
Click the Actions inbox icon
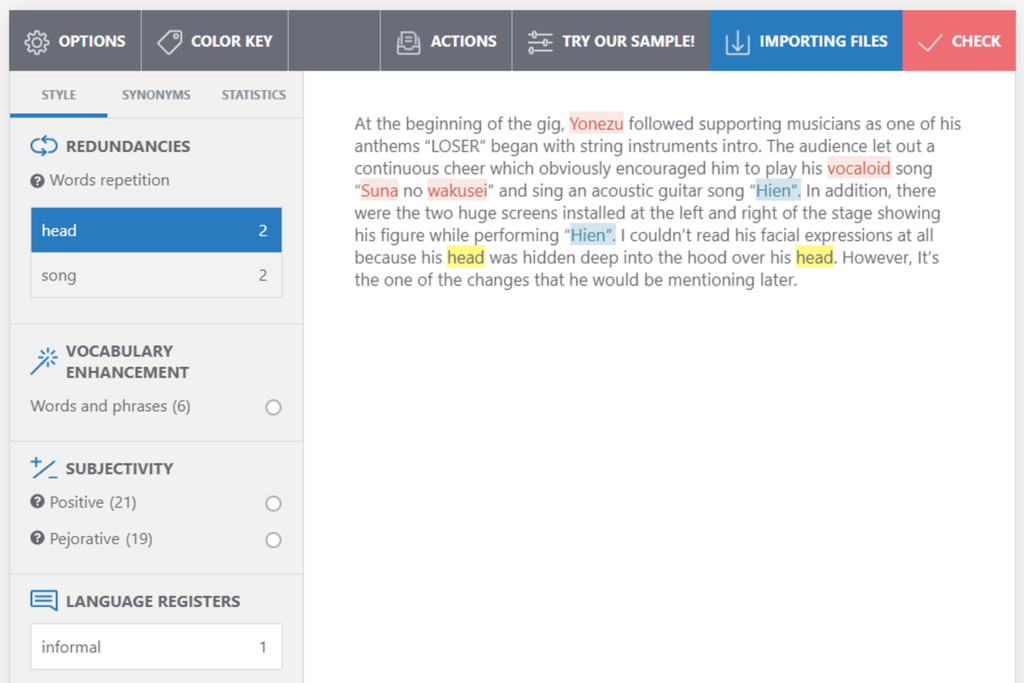pos(409,42)
